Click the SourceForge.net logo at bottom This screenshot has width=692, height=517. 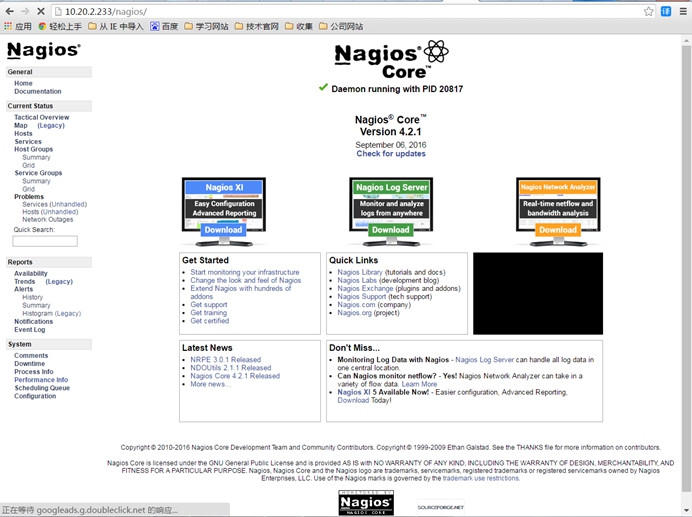pos(440,507)
